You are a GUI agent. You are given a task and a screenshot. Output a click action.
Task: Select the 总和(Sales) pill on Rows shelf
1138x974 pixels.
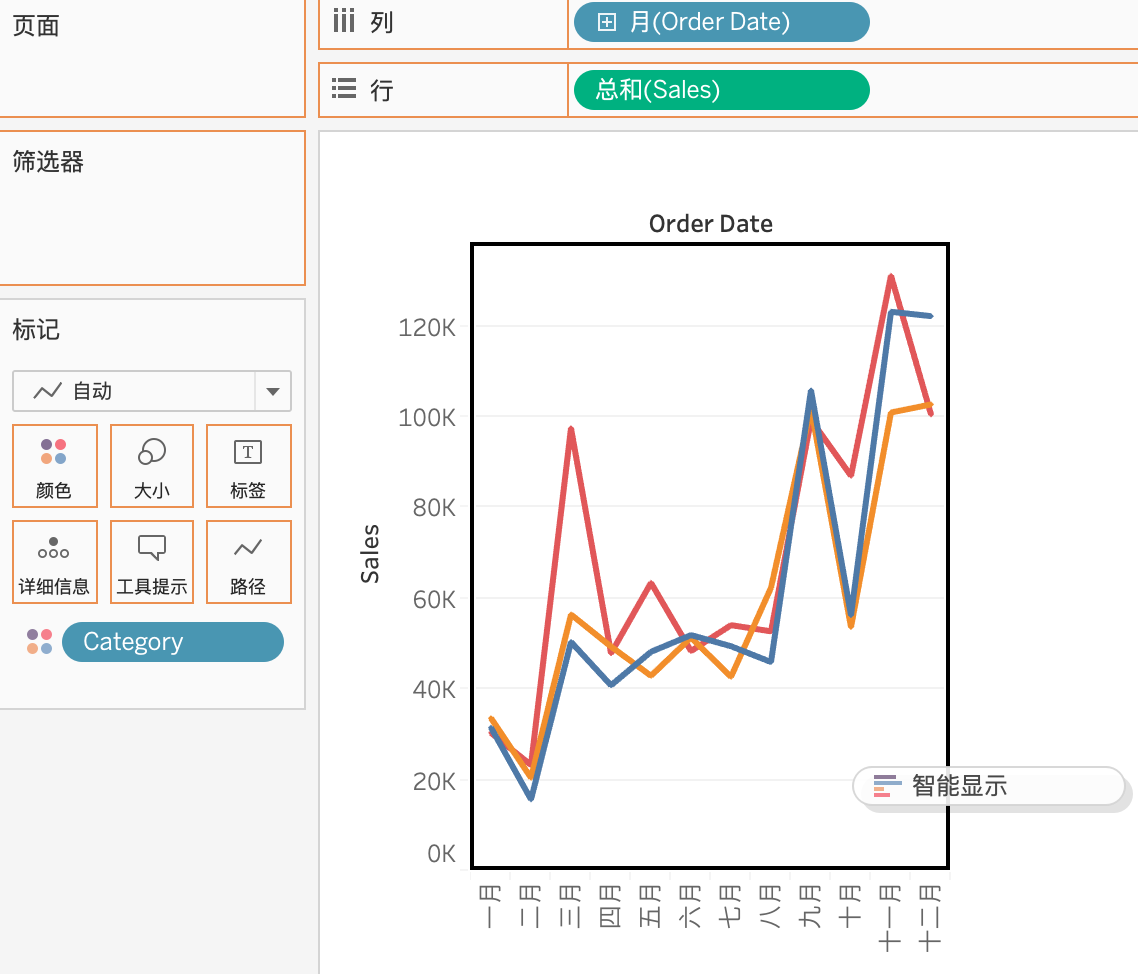point(721,90)
